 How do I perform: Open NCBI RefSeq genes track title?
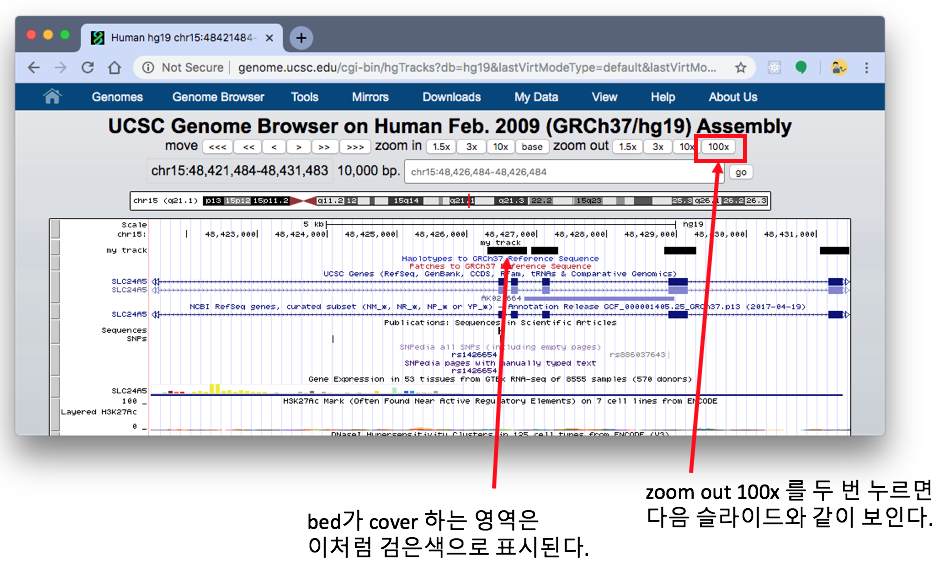(x=497, y=307)
